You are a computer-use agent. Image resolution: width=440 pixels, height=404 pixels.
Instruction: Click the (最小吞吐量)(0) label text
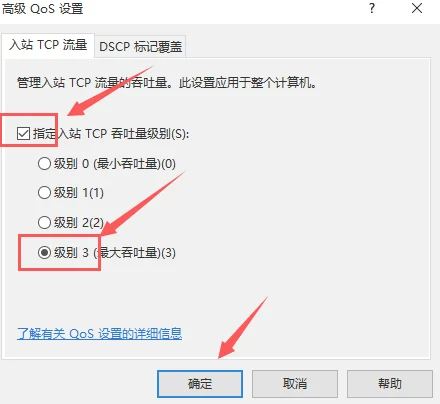[134, 164]
